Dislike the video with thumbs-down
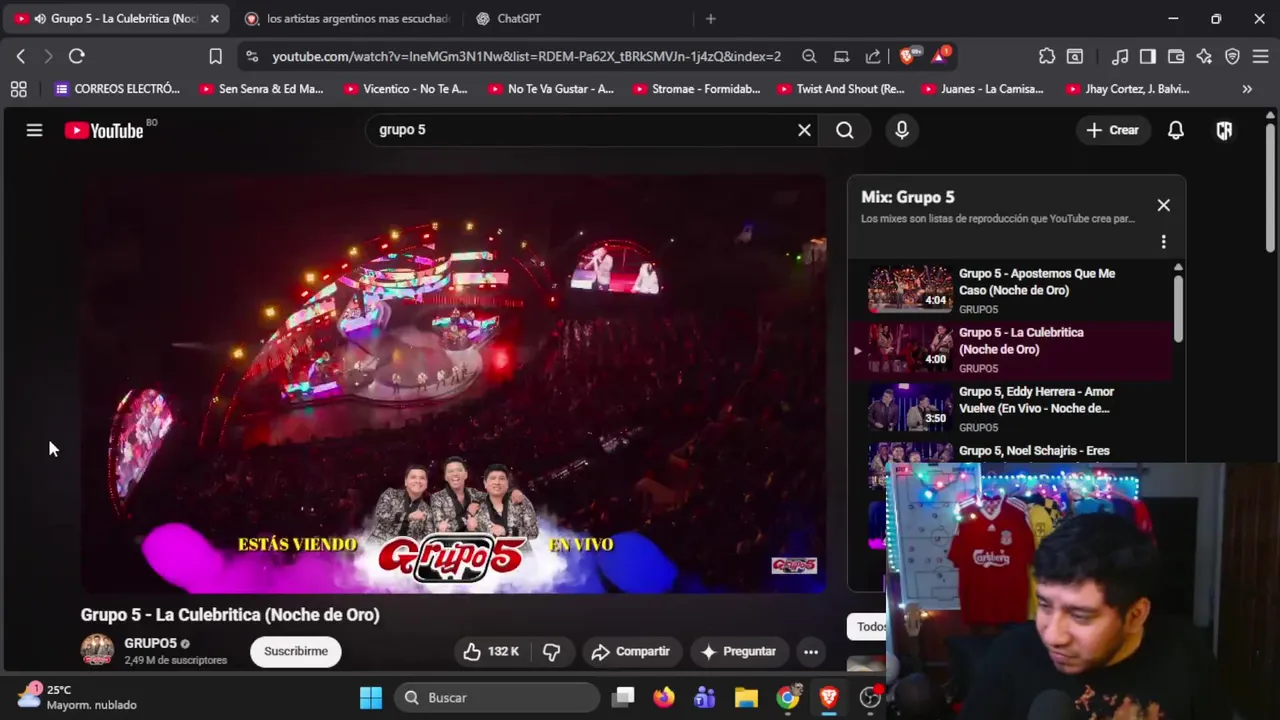Image resolution: width=1280 pixels, height=720 pixels. point(551,651)
